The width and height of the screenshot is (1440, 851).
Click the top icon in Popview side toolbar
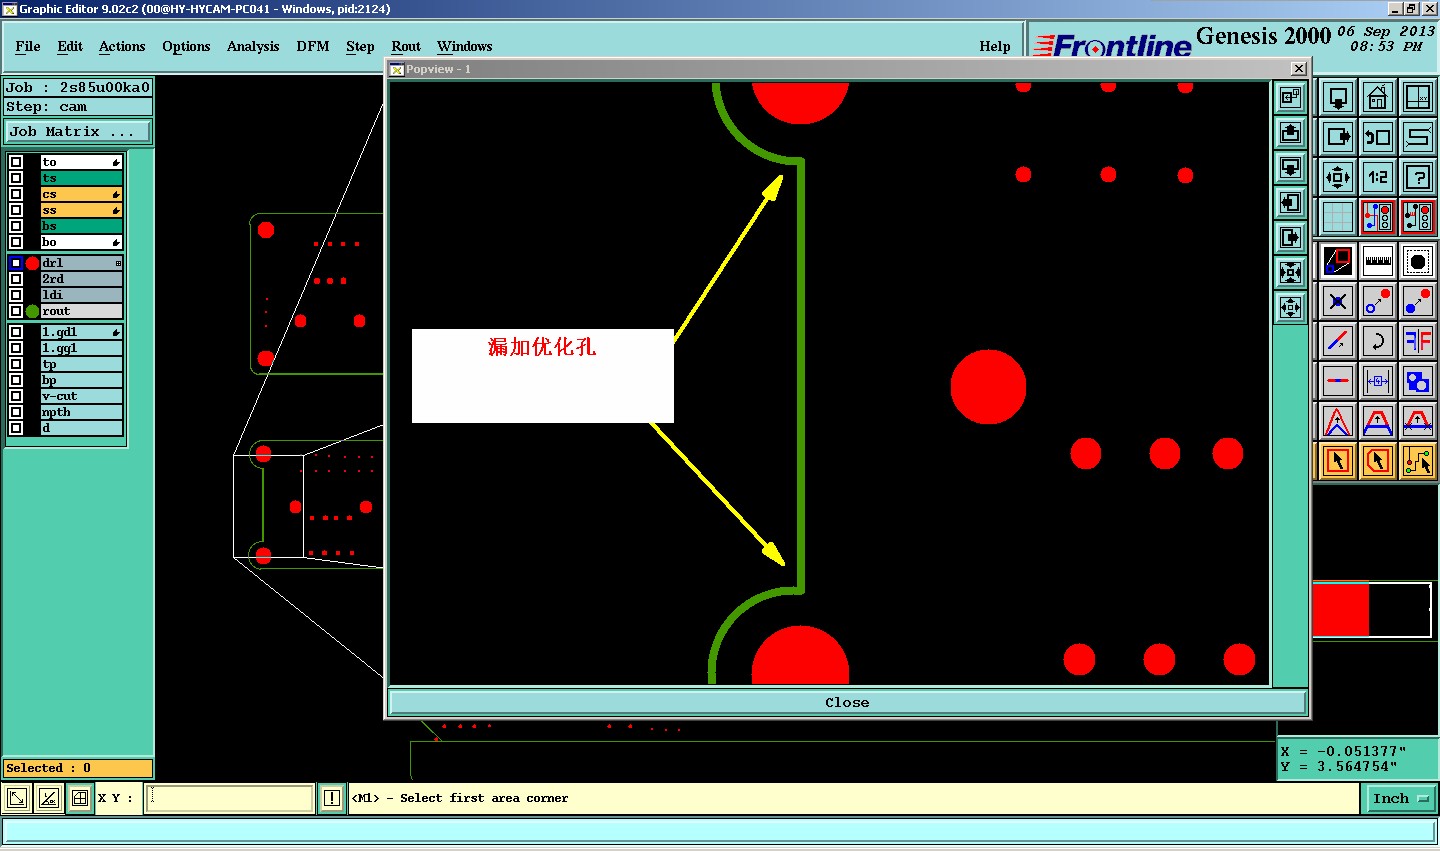(x=1291, y=97)
